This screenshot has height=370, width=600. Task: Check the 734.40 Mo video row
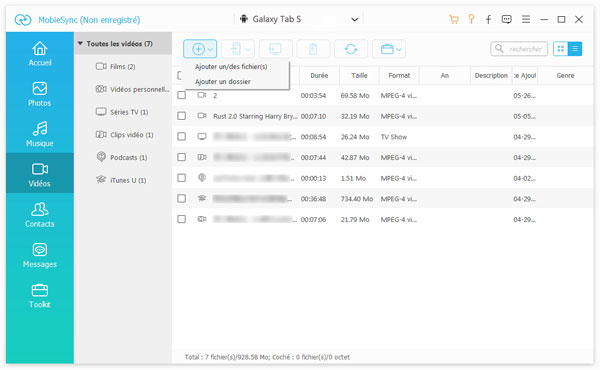[x=182, y=199]
